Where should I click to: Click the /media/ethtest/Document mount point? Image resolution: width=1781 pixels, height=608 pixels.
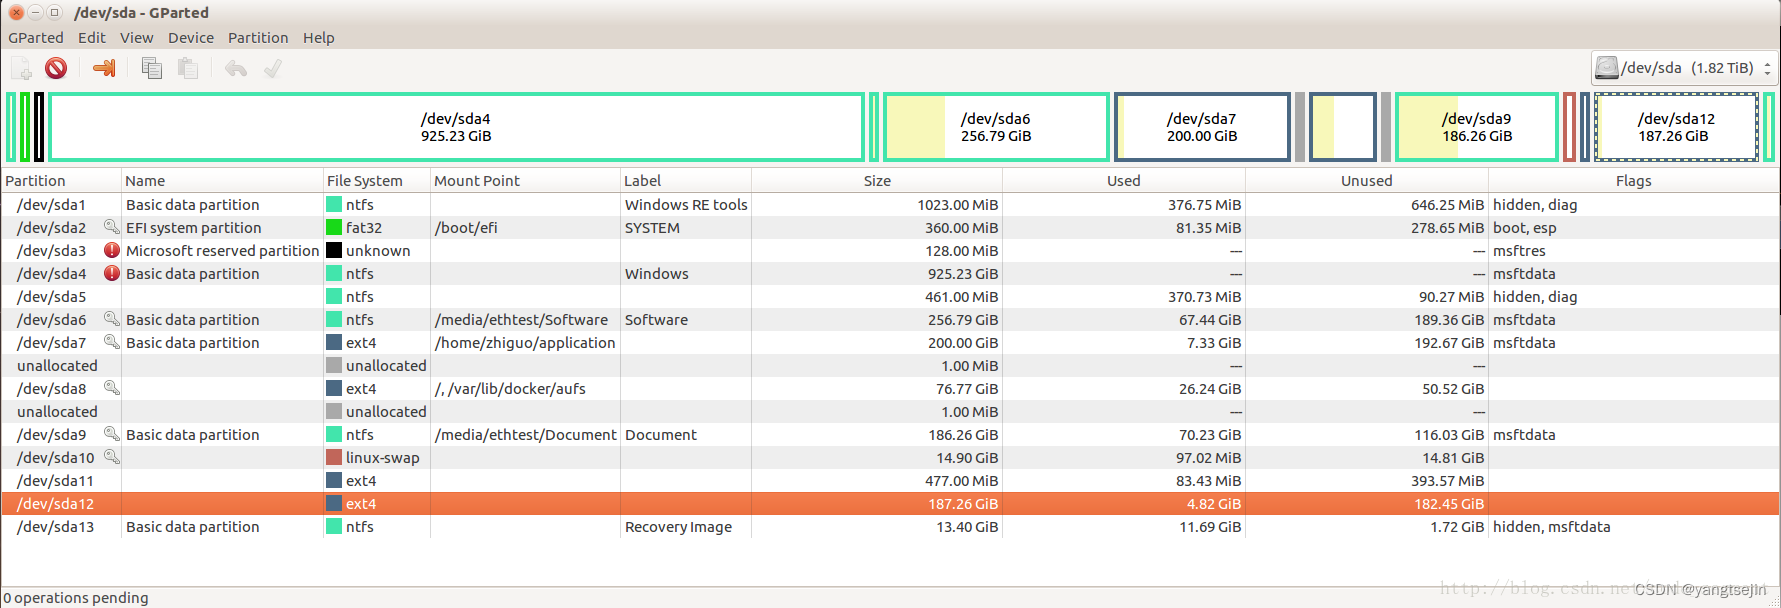(525, 435)
